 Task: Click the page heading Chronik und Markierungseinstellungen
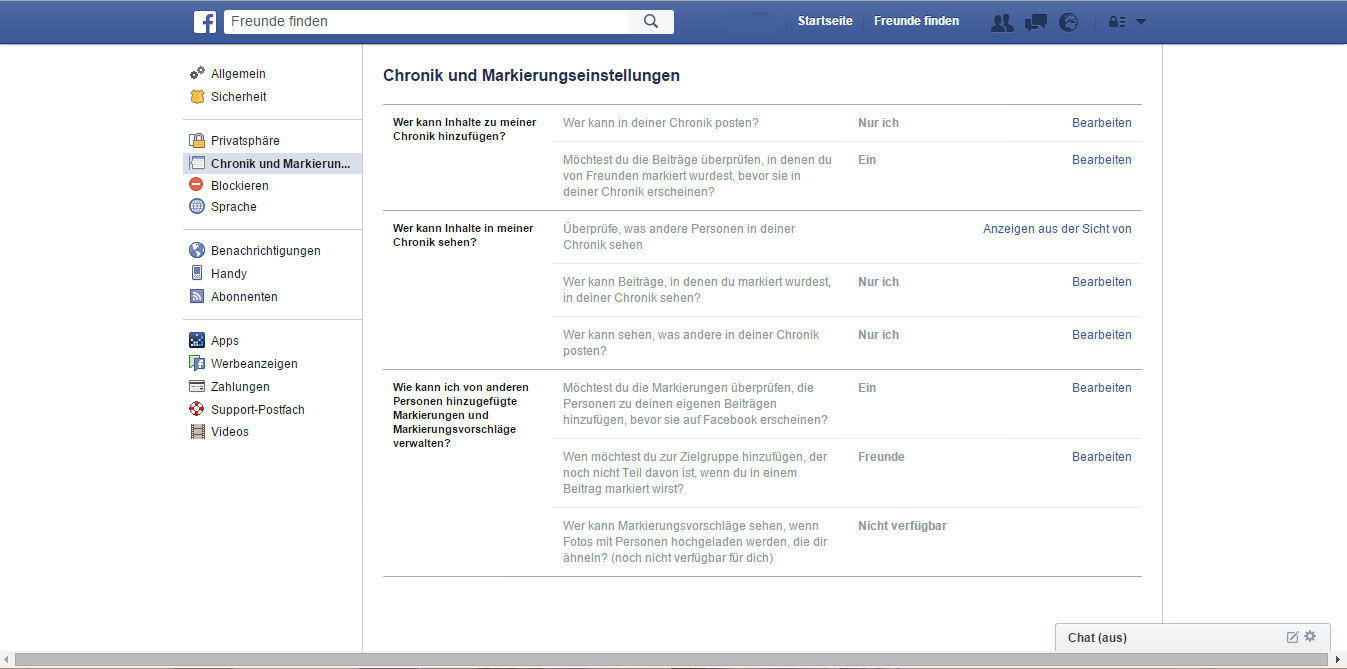tap(531, 76)
